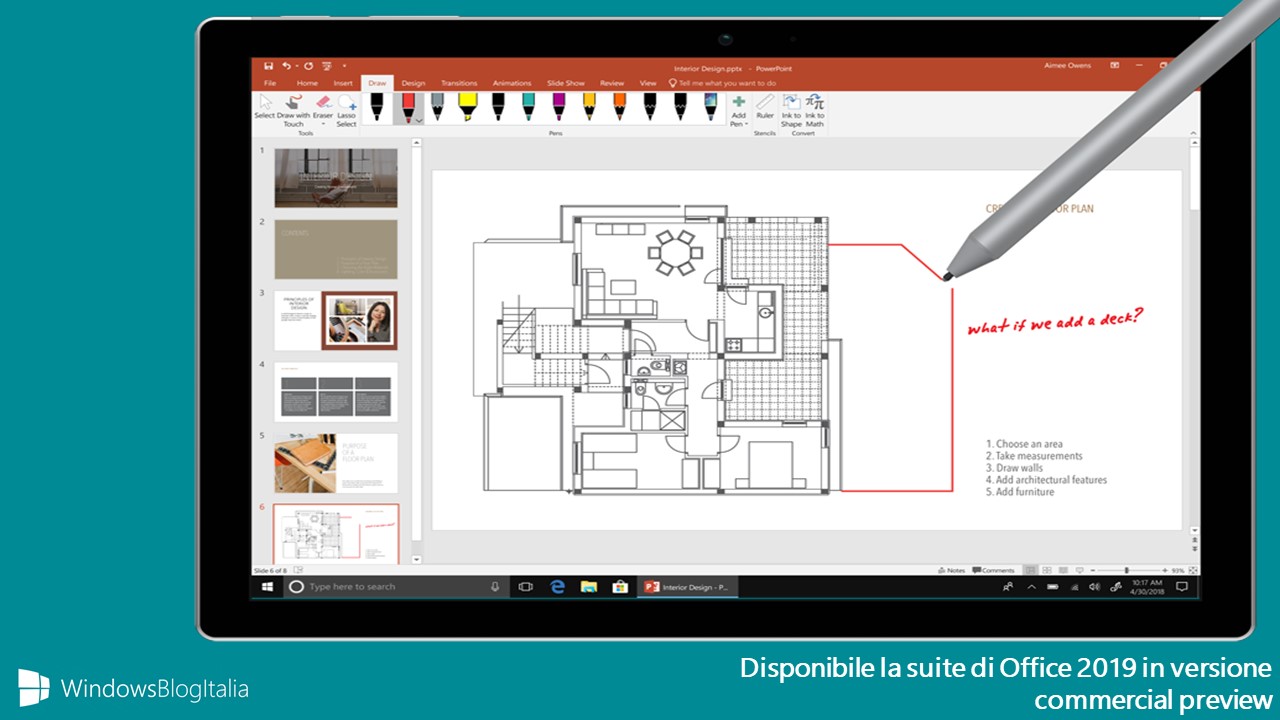Select slide 1 thumbnail
Image resolution: width=1280 pixels, height=720 pixels.
(x=336, y=178)
